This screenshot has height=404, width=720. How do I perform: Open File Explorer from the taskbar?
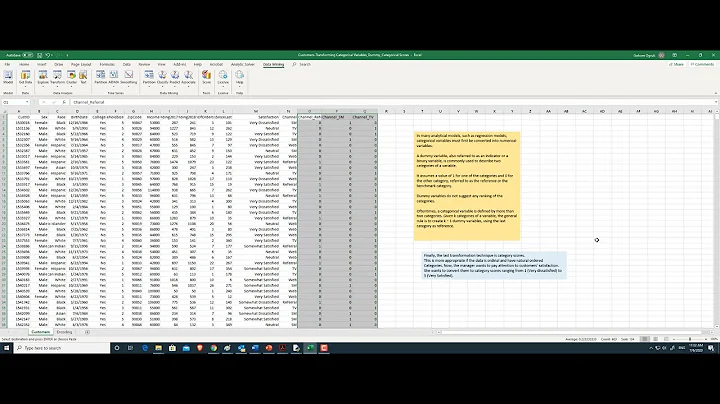tap(158, 348)
